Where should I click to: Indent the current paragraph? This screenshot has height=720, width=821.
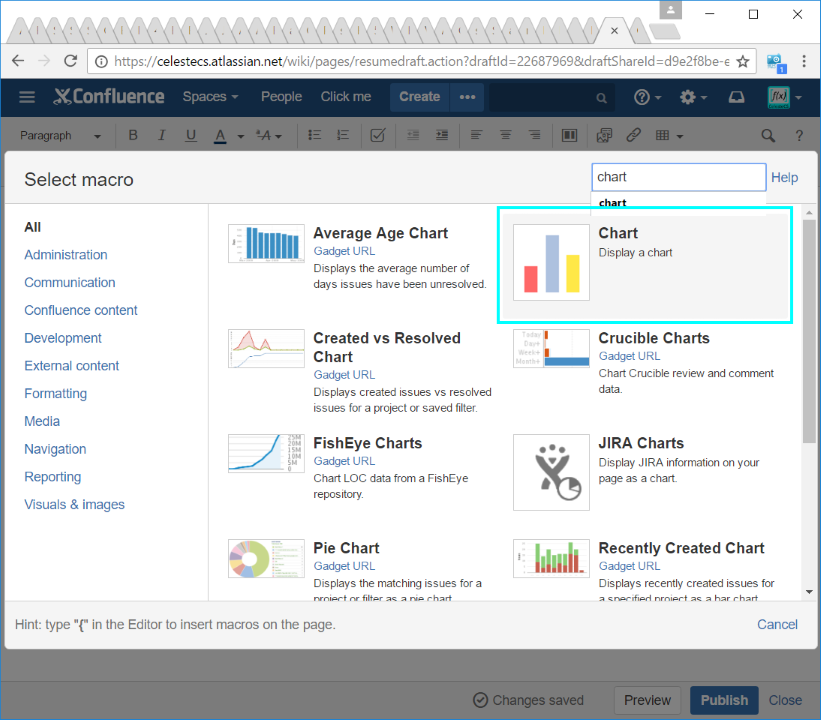tap(442, 136)
